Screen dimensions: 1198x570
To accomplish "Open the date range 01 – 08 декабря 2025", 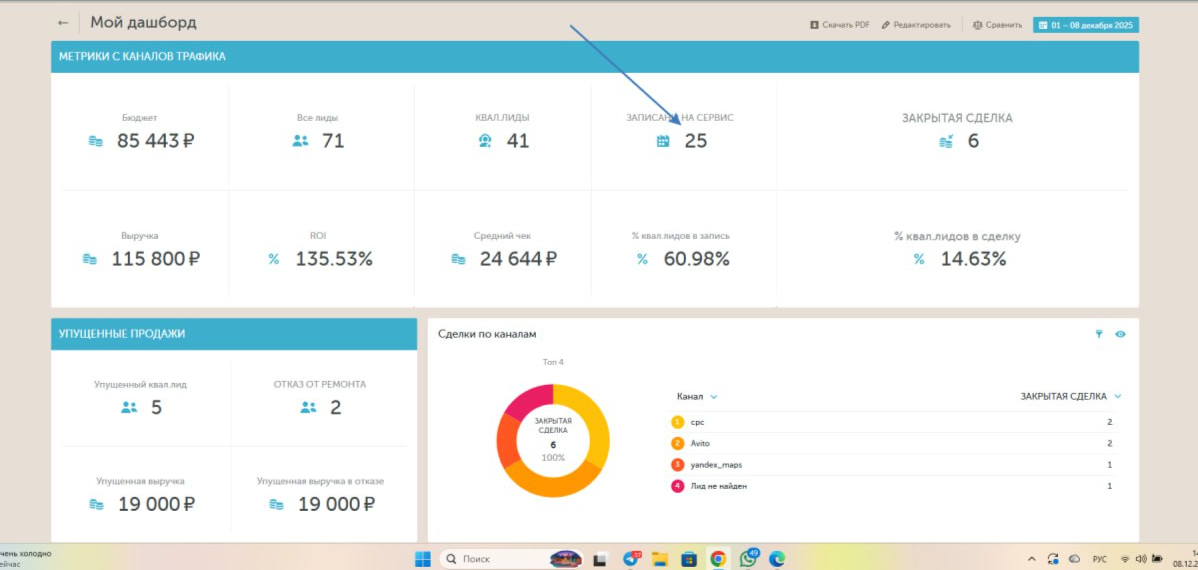I will click(1086, 24).
